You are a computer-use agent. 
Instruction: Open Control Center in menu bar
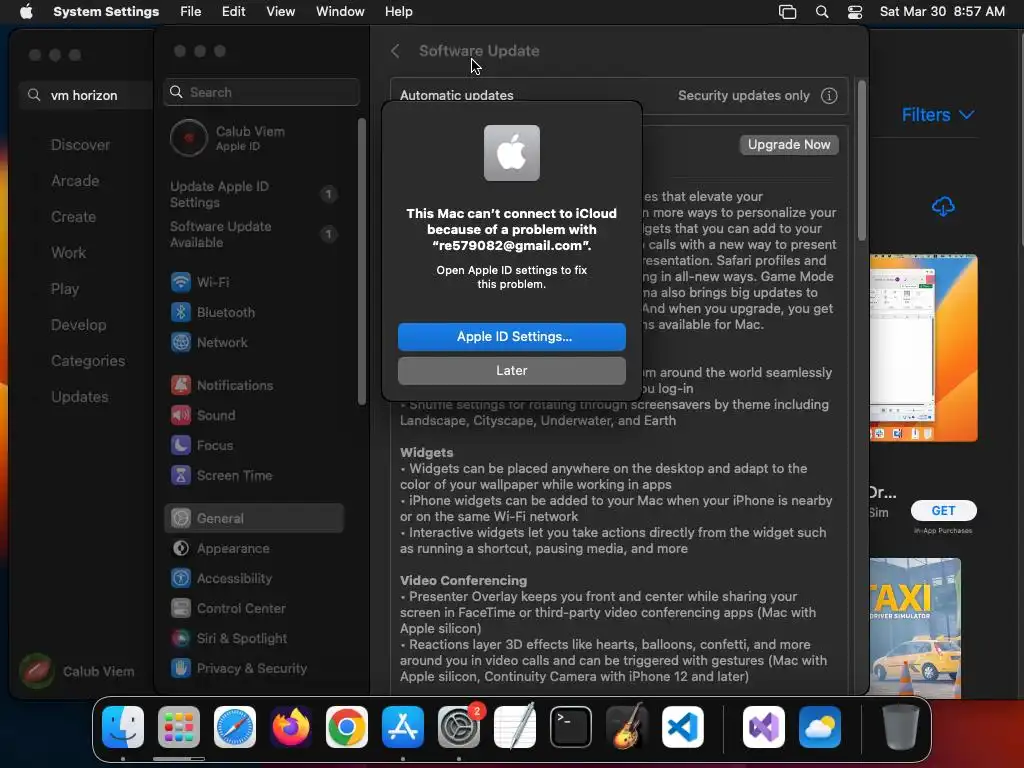(x=855, y=12)
